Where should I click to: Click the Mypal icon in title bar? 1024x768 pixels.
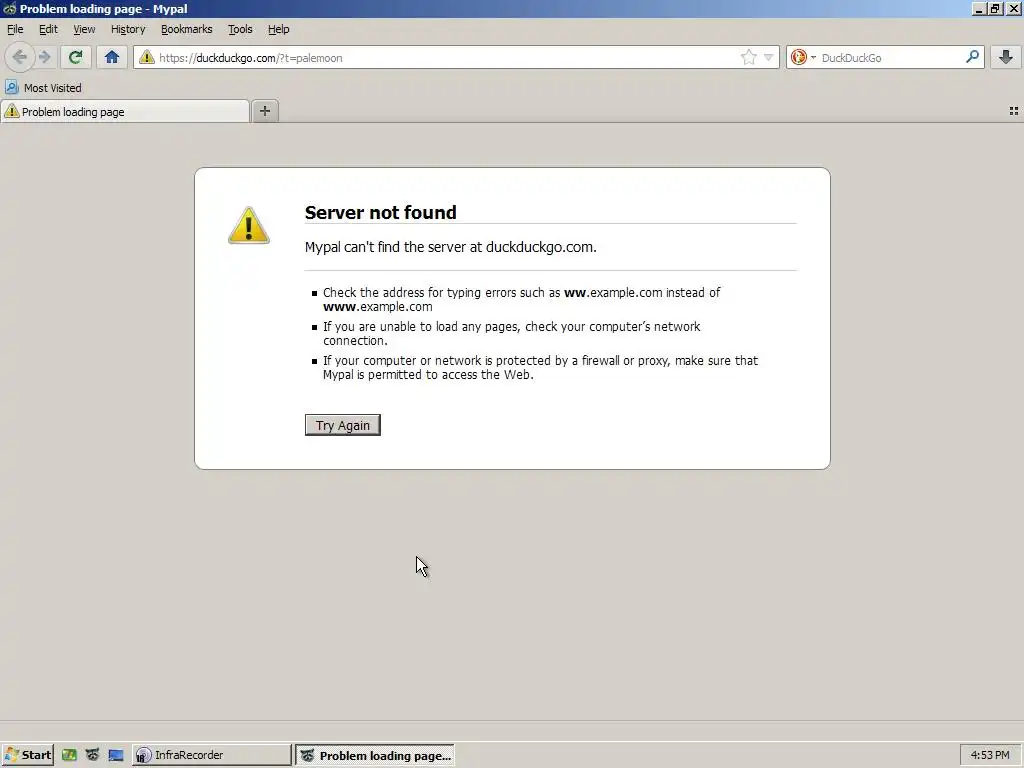point(9,8)
